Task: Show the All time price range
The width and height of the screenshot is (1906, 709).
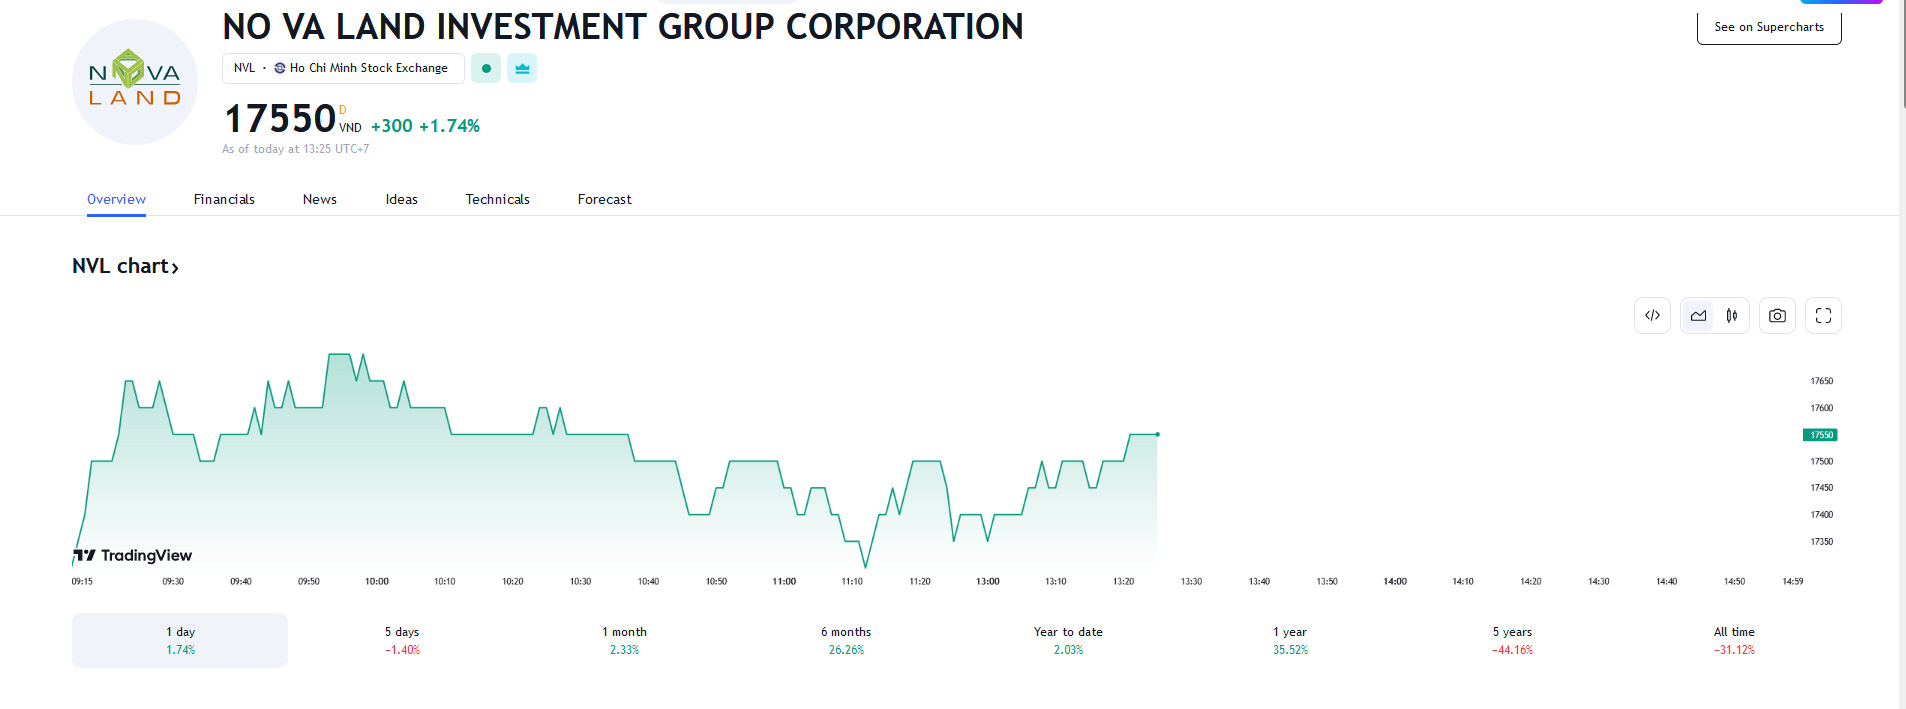Action: (x=1733, y=640)
